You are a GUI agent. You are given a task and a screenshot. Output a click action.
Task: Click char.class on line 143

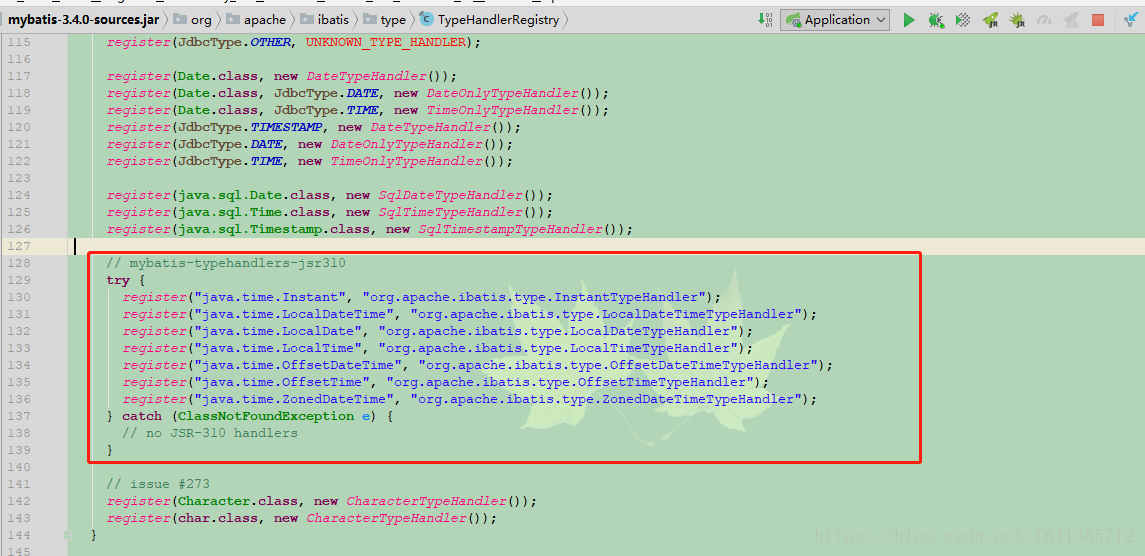pos(218,518)
